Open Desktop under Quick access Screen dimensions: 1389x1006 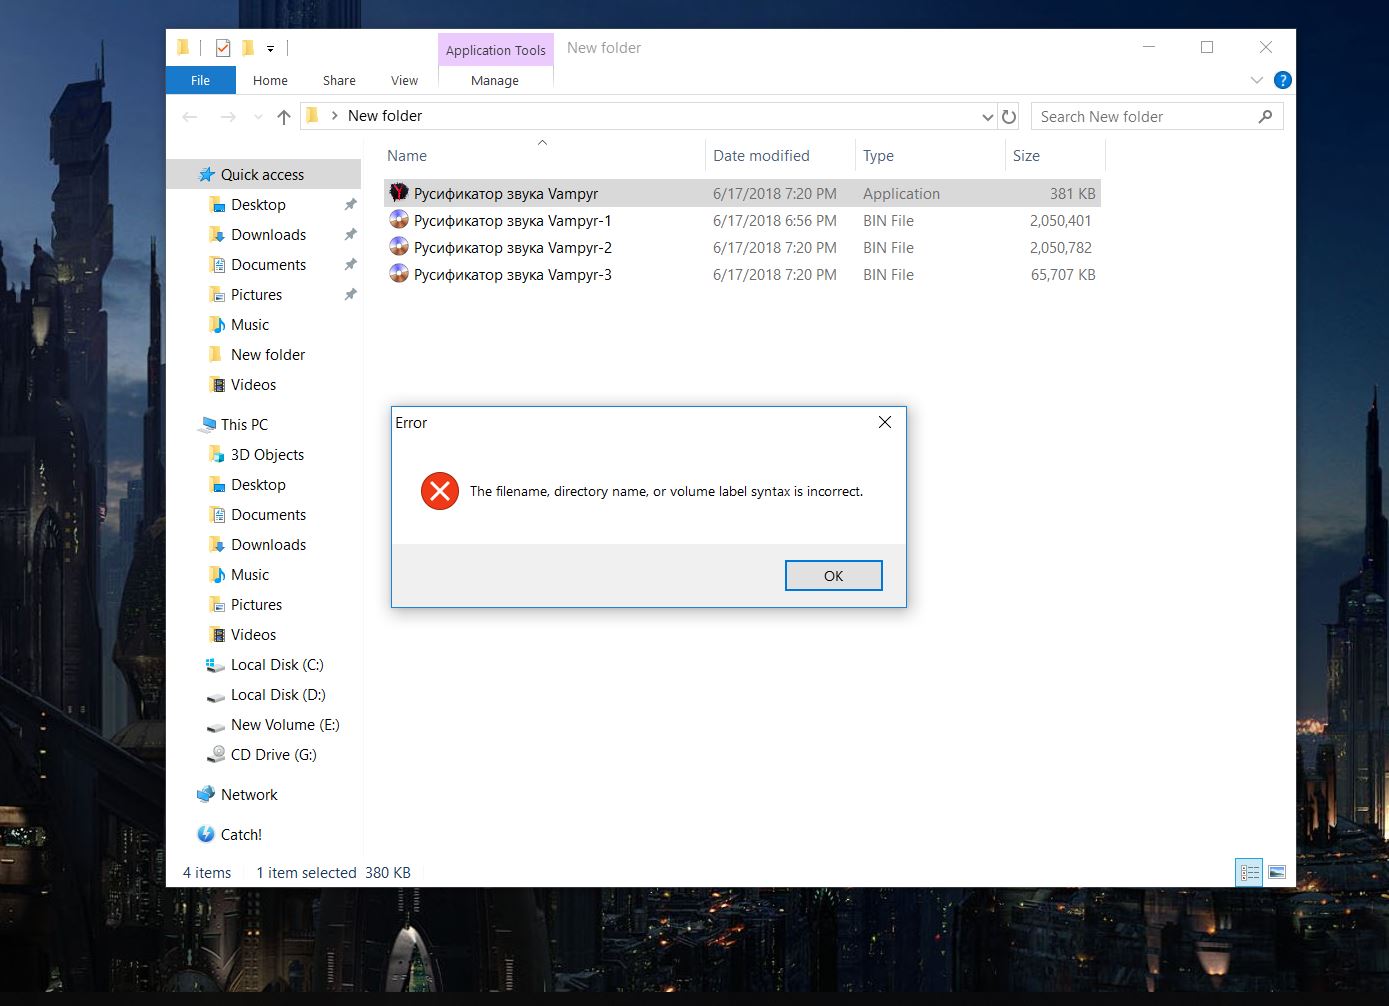[258, 204]
